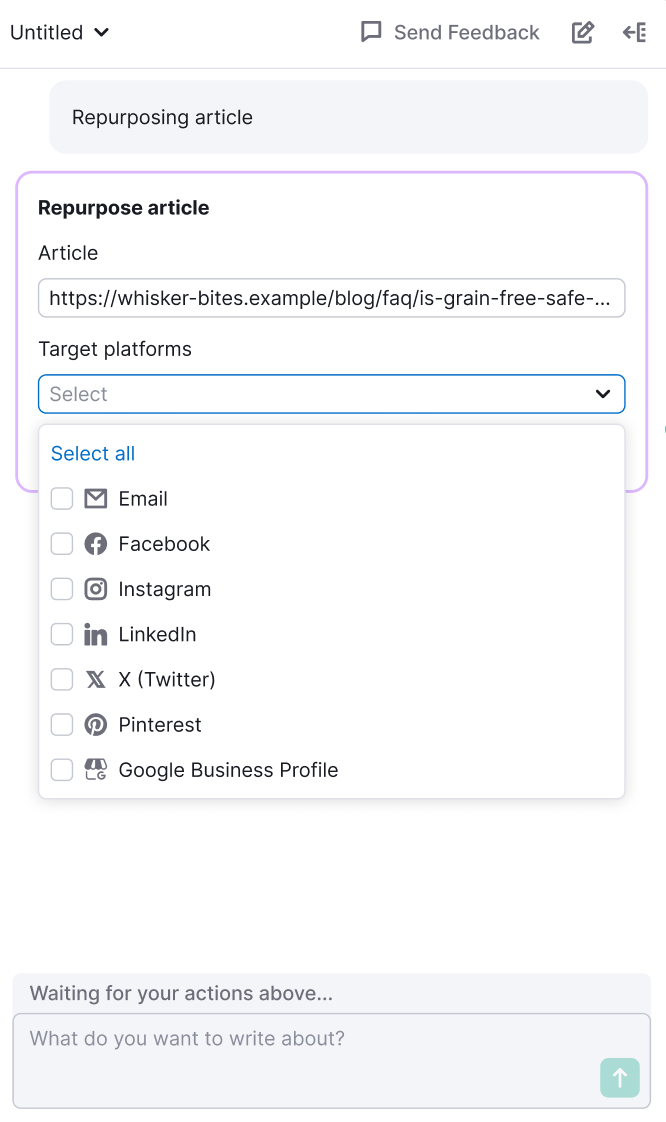Click the Send Feedback flag icon
The image size is (666, 1122).
[x=371, y=32]
